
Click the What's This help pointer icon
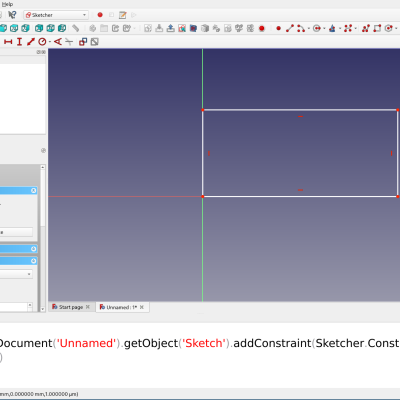[12, 15]
